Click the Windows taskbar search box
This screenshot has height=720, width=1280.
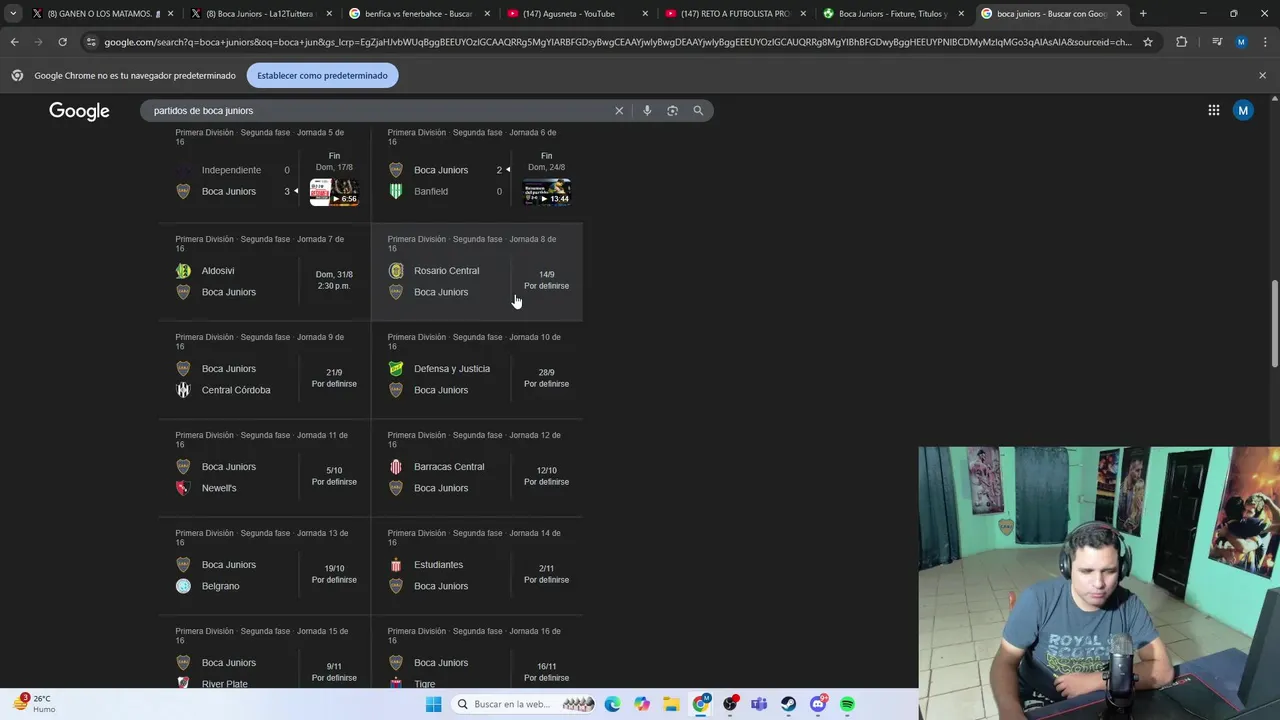coord(522,704)
